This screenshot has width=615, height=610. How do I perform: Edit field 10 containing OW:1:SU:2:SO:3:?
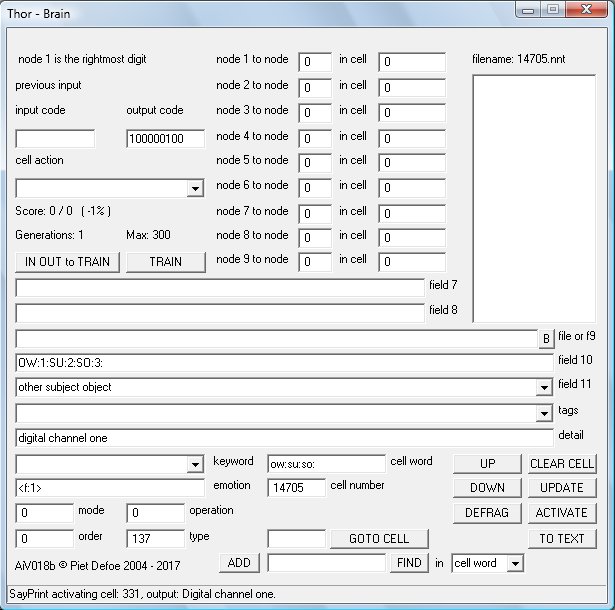[284, 363]
